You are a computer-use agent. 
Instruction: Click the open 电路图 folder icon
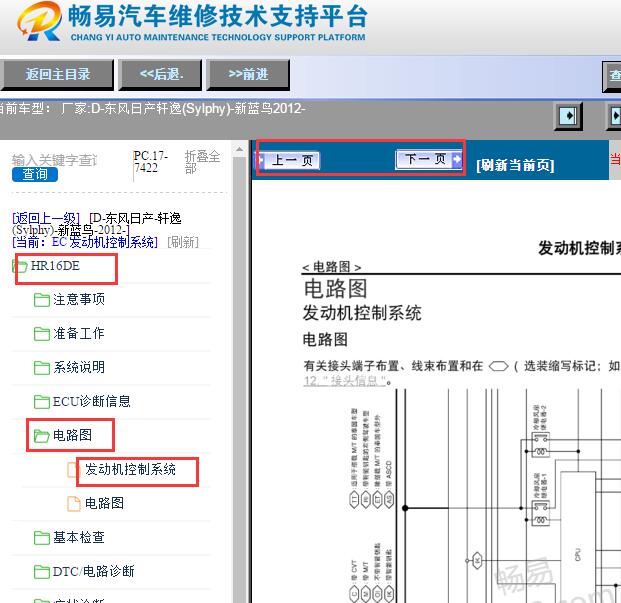(x=42, y=436)
